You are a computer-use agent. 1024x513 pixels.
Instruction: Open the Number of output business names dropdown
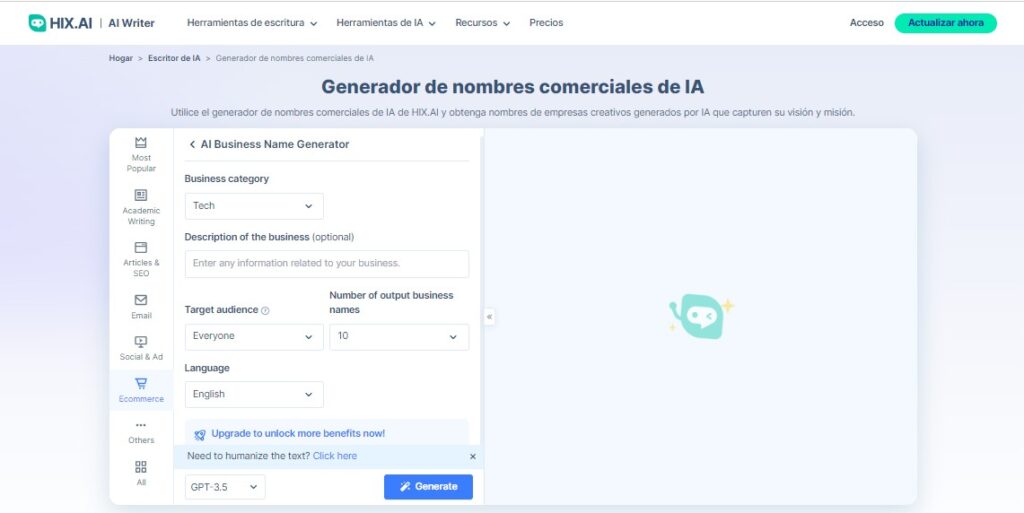399,337
